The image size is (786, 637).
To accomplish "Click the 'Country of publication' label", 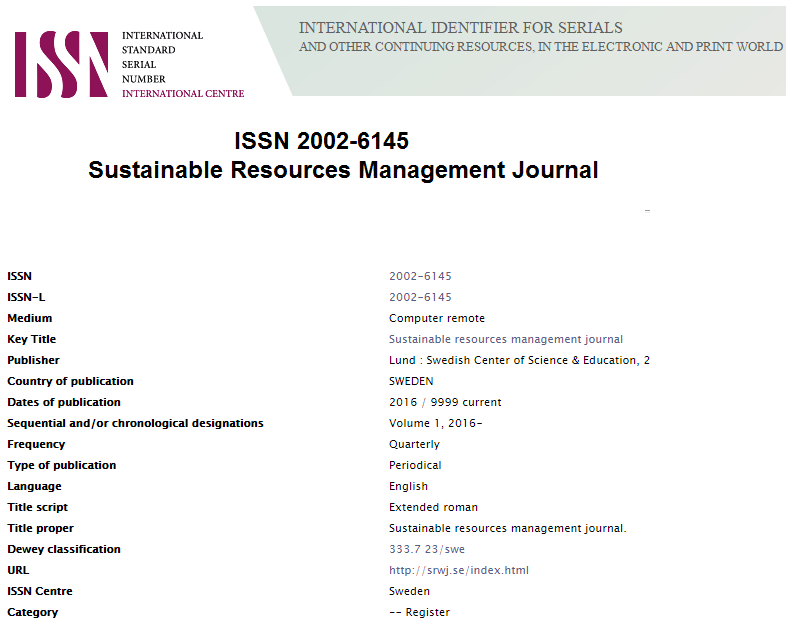I will point(70,381).
